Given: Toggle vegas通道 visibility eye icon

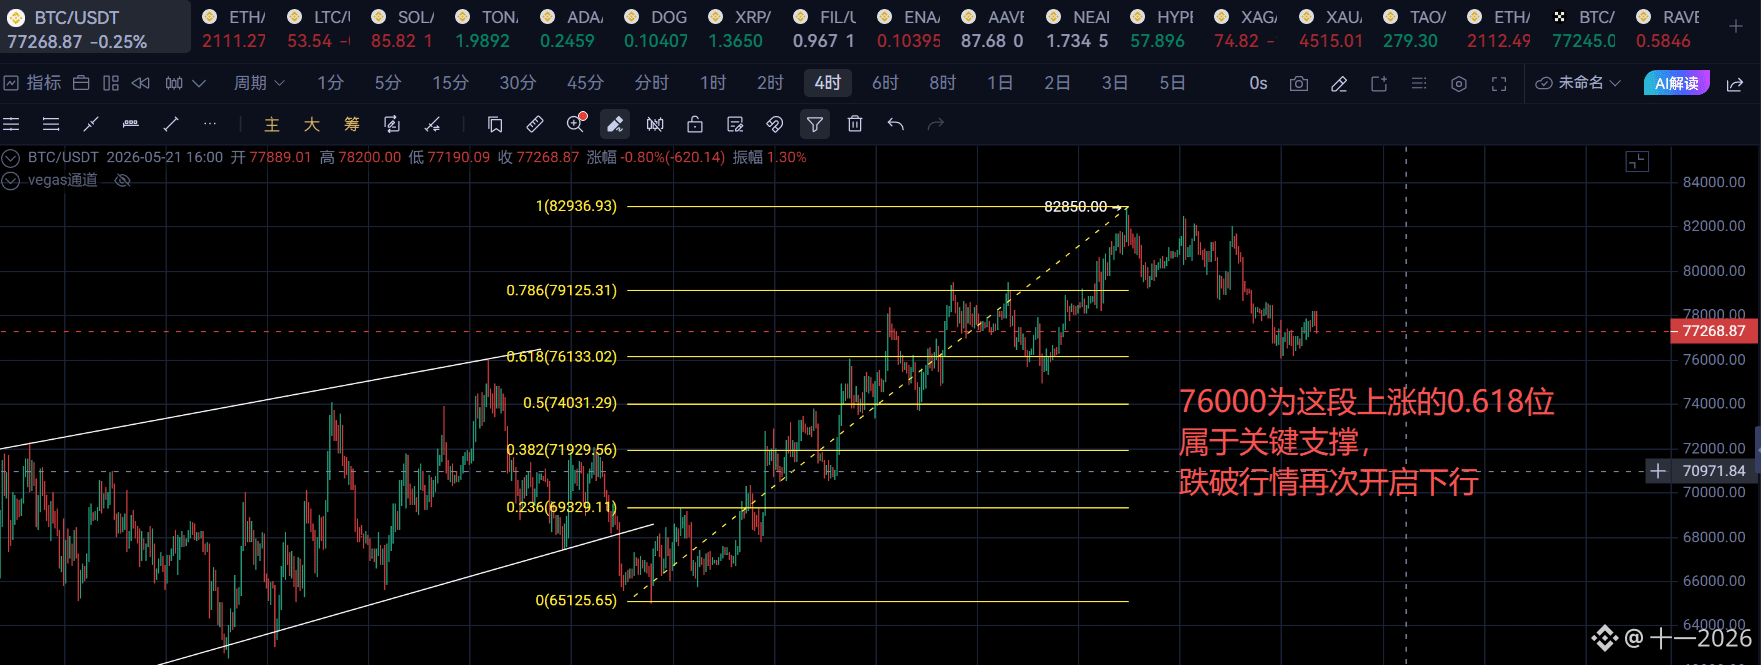Looking at the screenshot, I should click(123, 181).
